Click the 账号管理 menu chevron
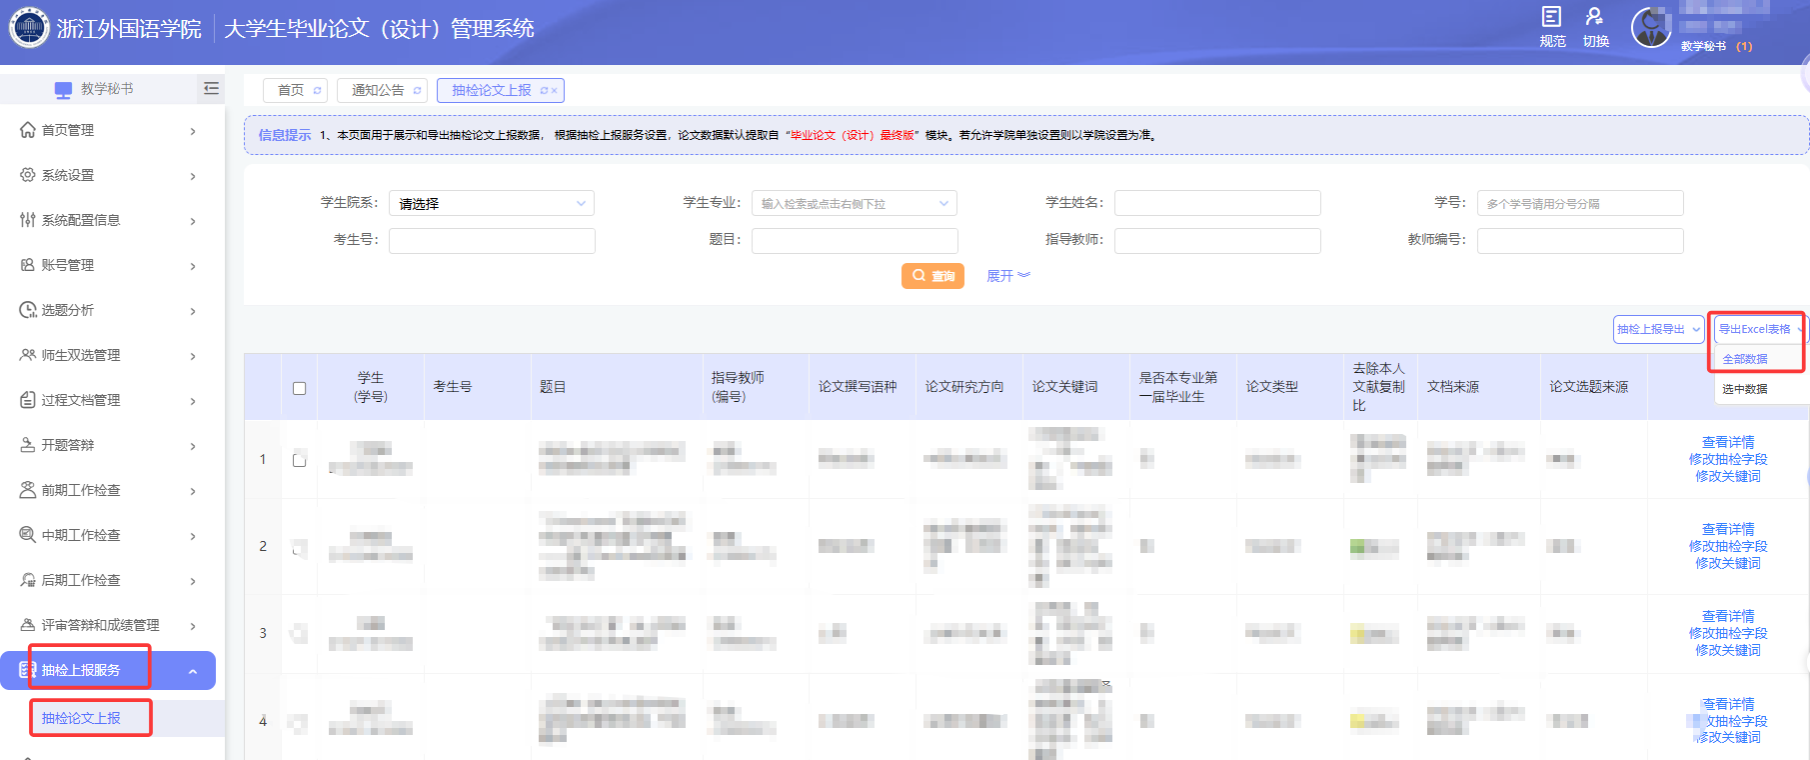The image size is (1810, 760). tap(193, 266)
